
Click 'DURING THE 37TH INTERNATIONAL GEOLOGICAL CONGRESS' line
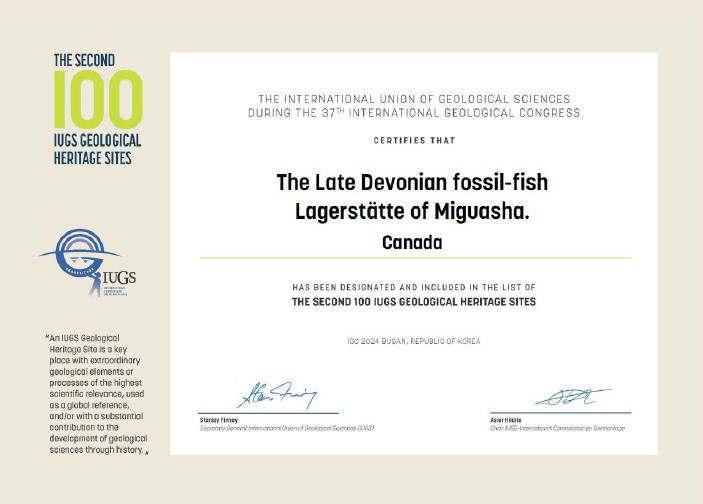coord(414,113)
